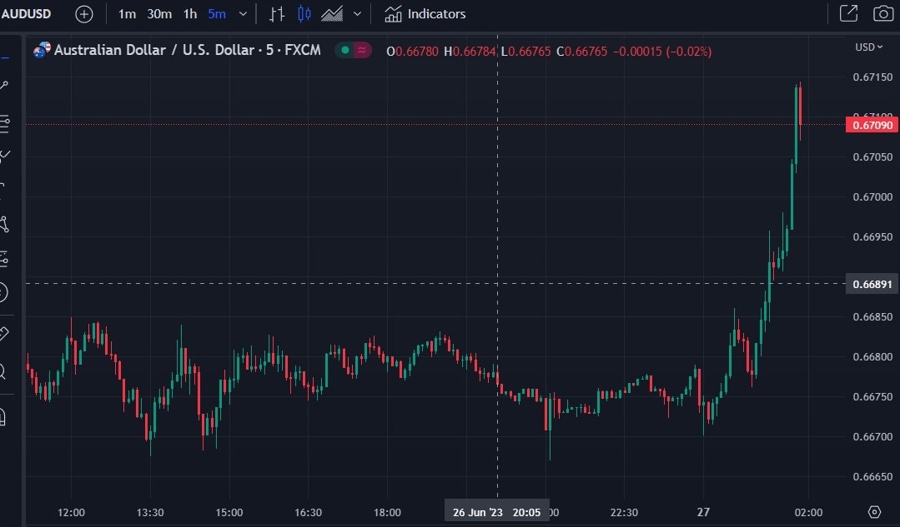Toggle the green market status indicator

point(344,49)
